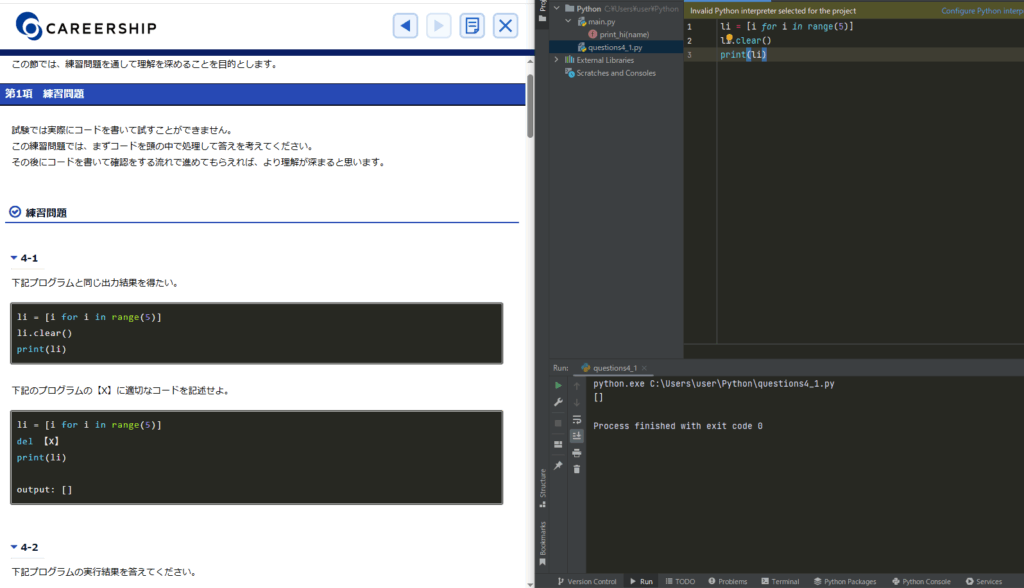Click the intention lightbulb in the editor
Screen dimensions: 1024x588
point(729,40)
